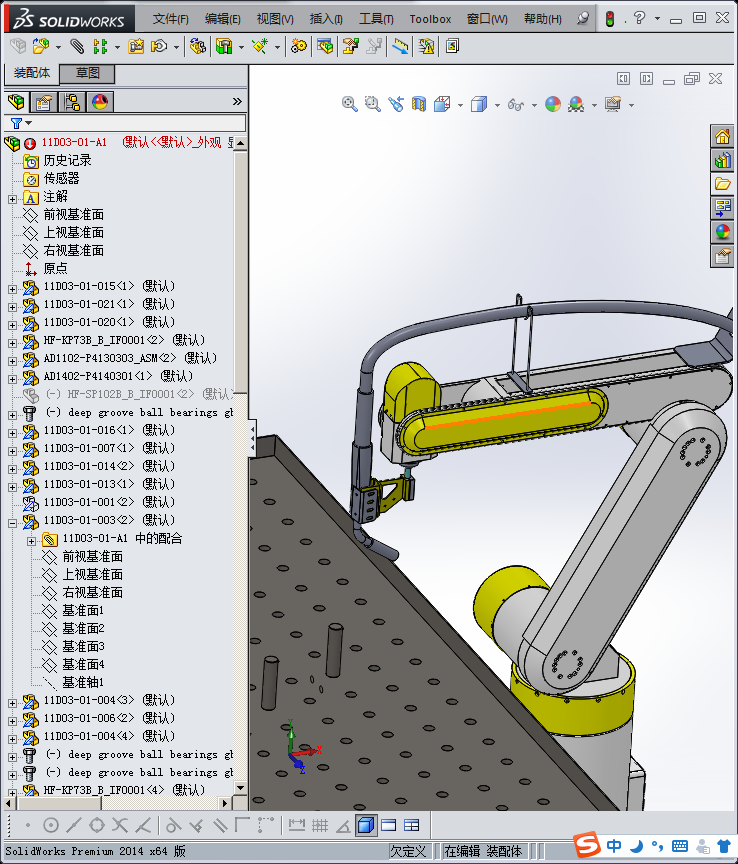The image size is (738, 864).
Task: Click the Section View icon
Action: coord(419,104)
